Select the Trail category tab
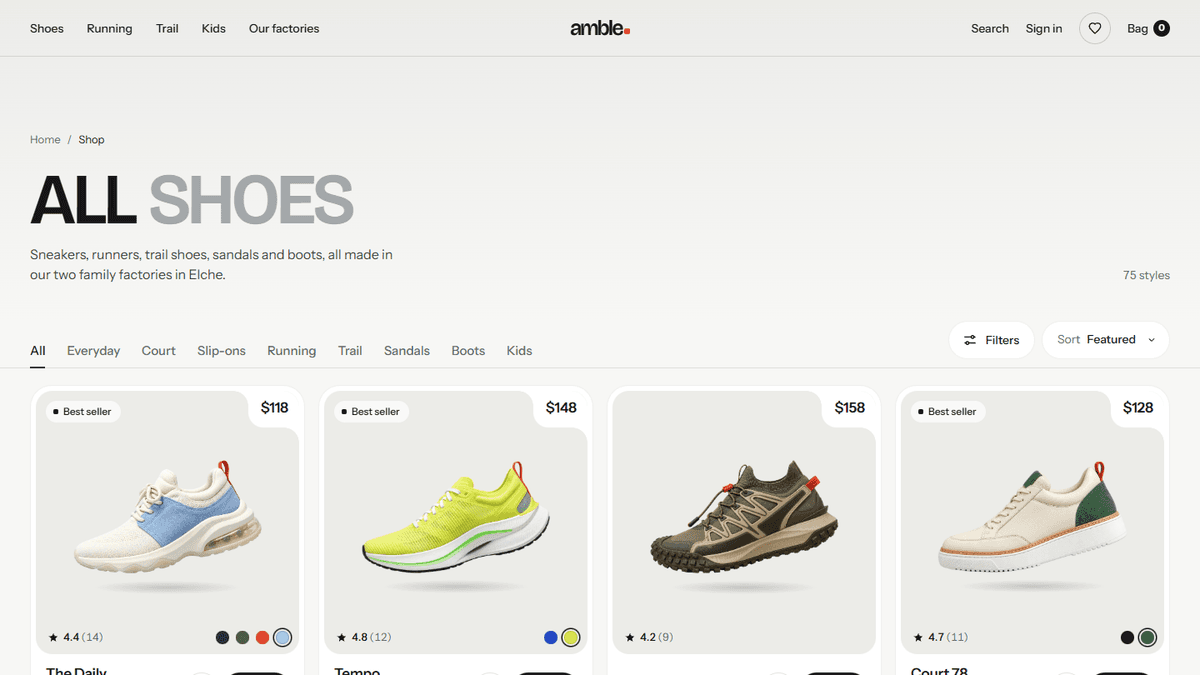The width and height of the screenshot is (1200, 675). [x=350, y=351]
